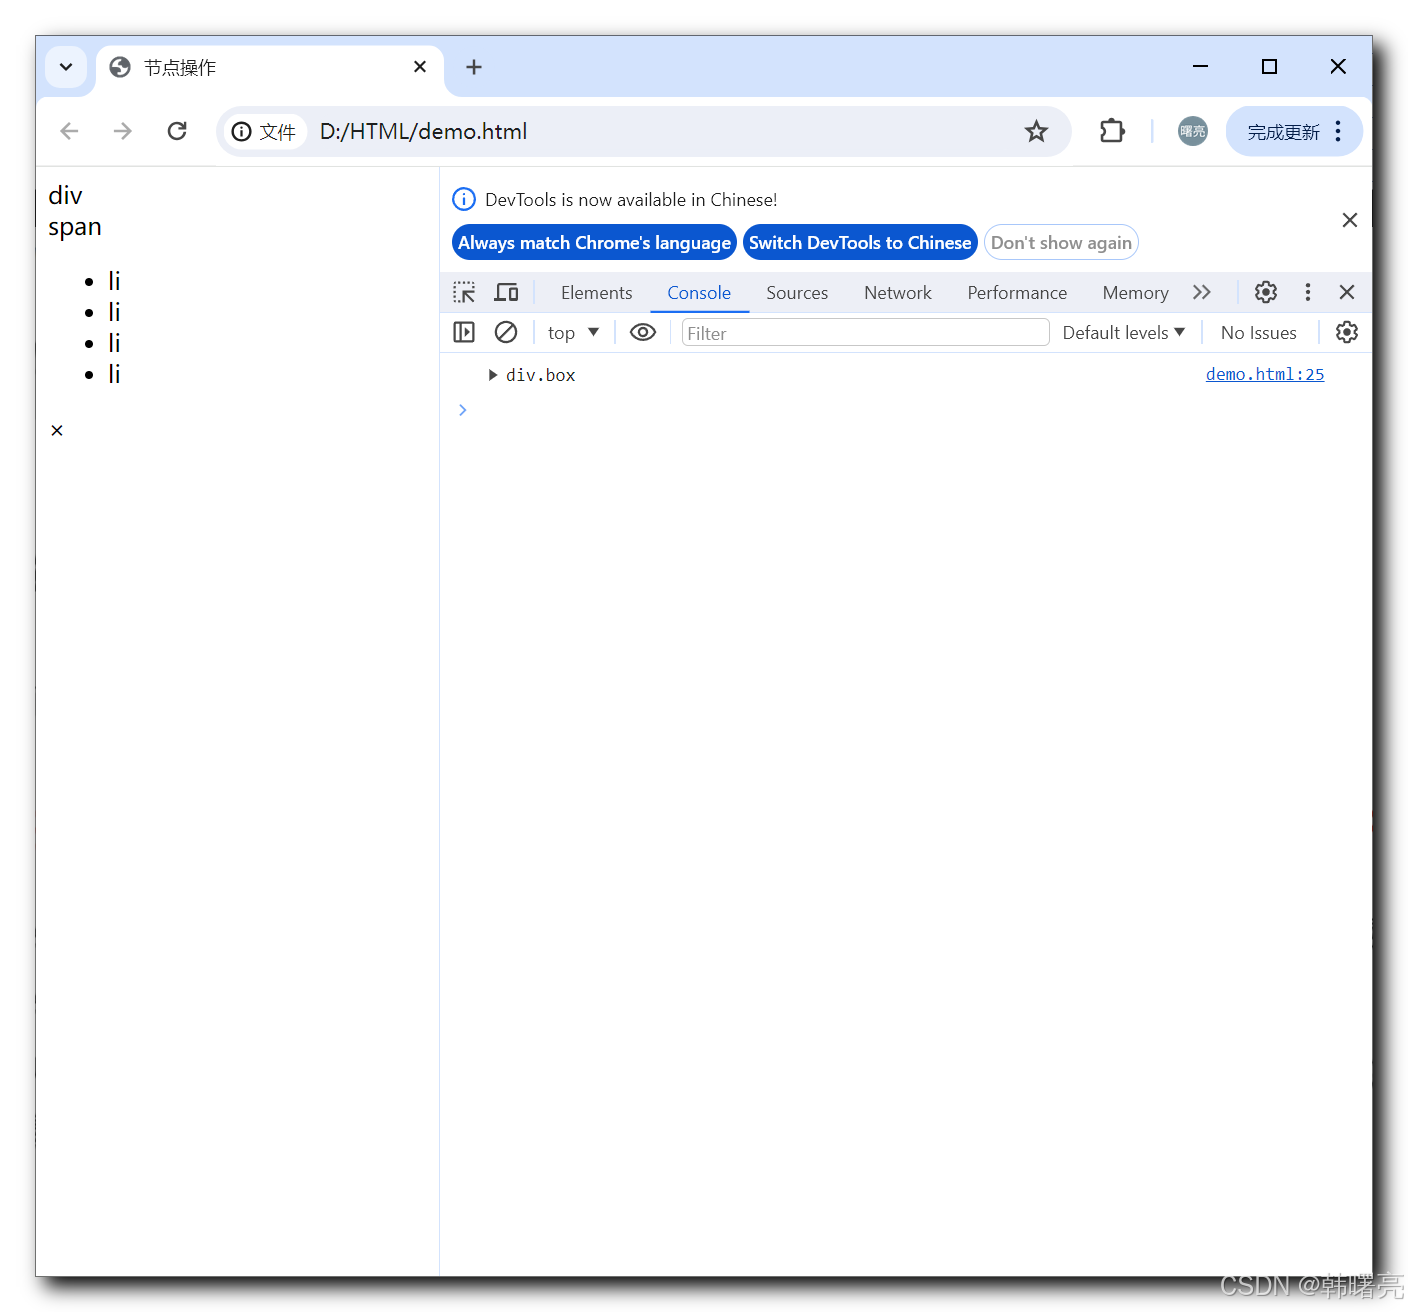Click the span text on the page
This screenshot has width=1408, height=1312.
(75, 227)
